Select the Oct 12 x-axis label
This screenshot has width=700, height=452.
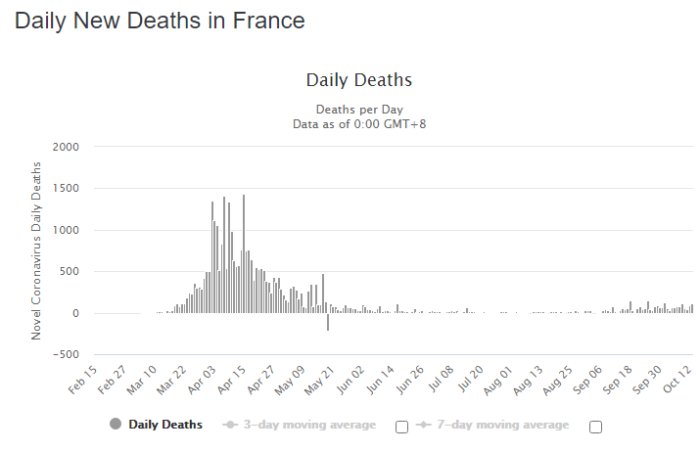[x=677, y=379]
